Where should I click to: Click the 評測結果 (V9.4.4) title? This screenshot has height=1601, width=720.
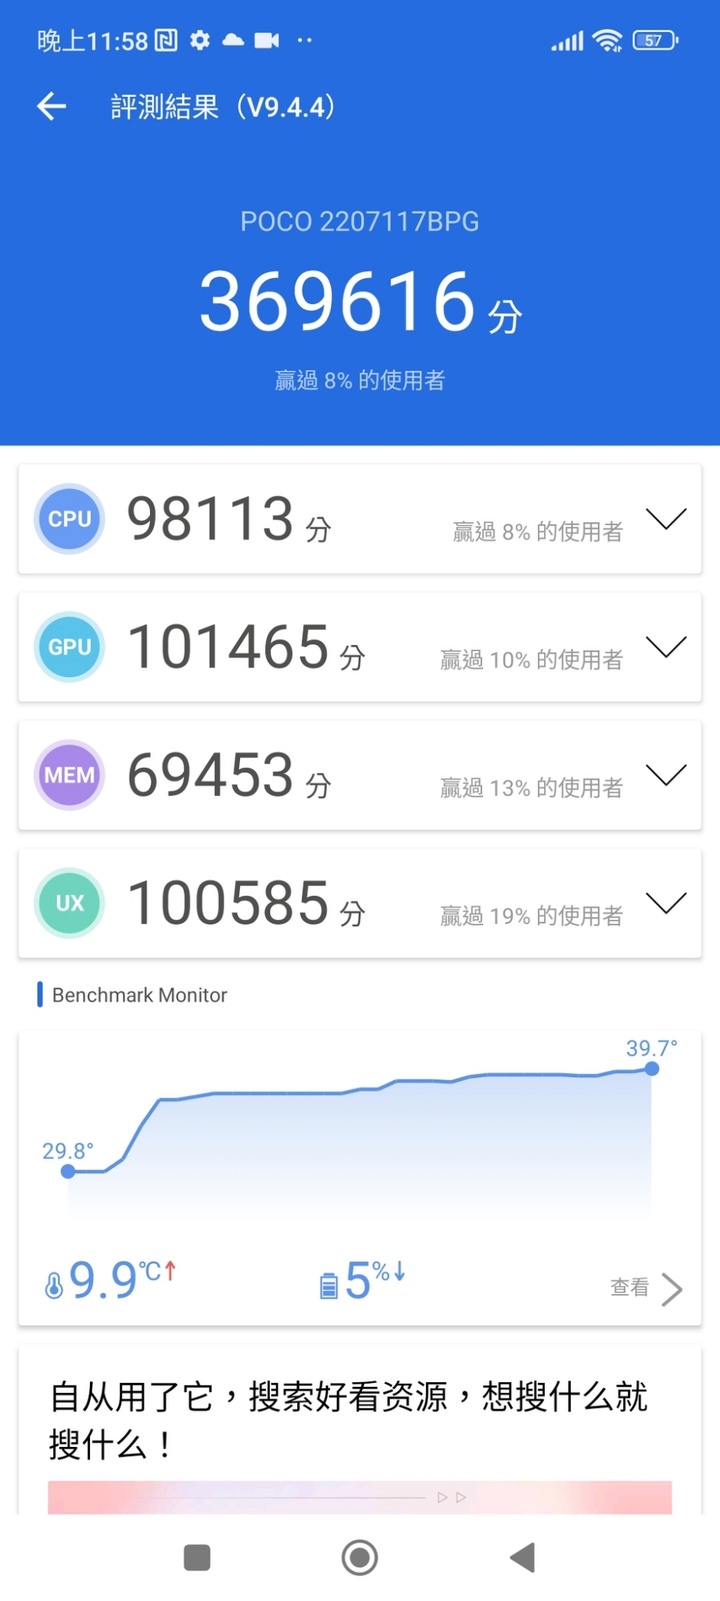tap(222, 106)
